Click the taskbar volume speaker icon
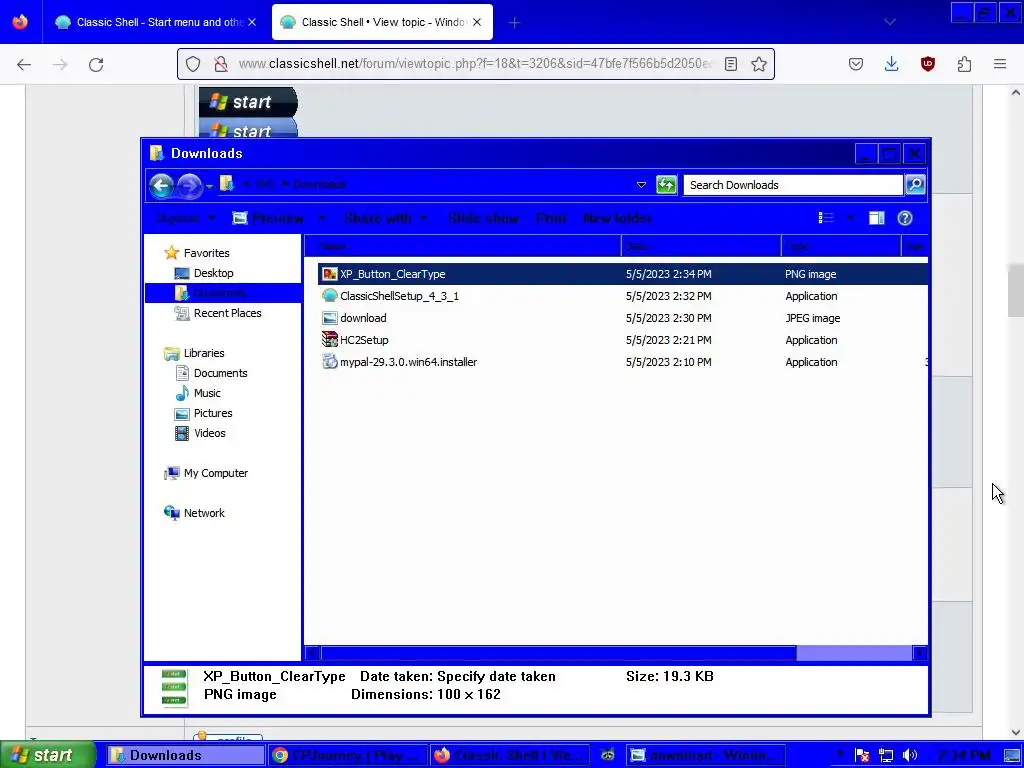Screen dimensions: 1024x768 910,756
